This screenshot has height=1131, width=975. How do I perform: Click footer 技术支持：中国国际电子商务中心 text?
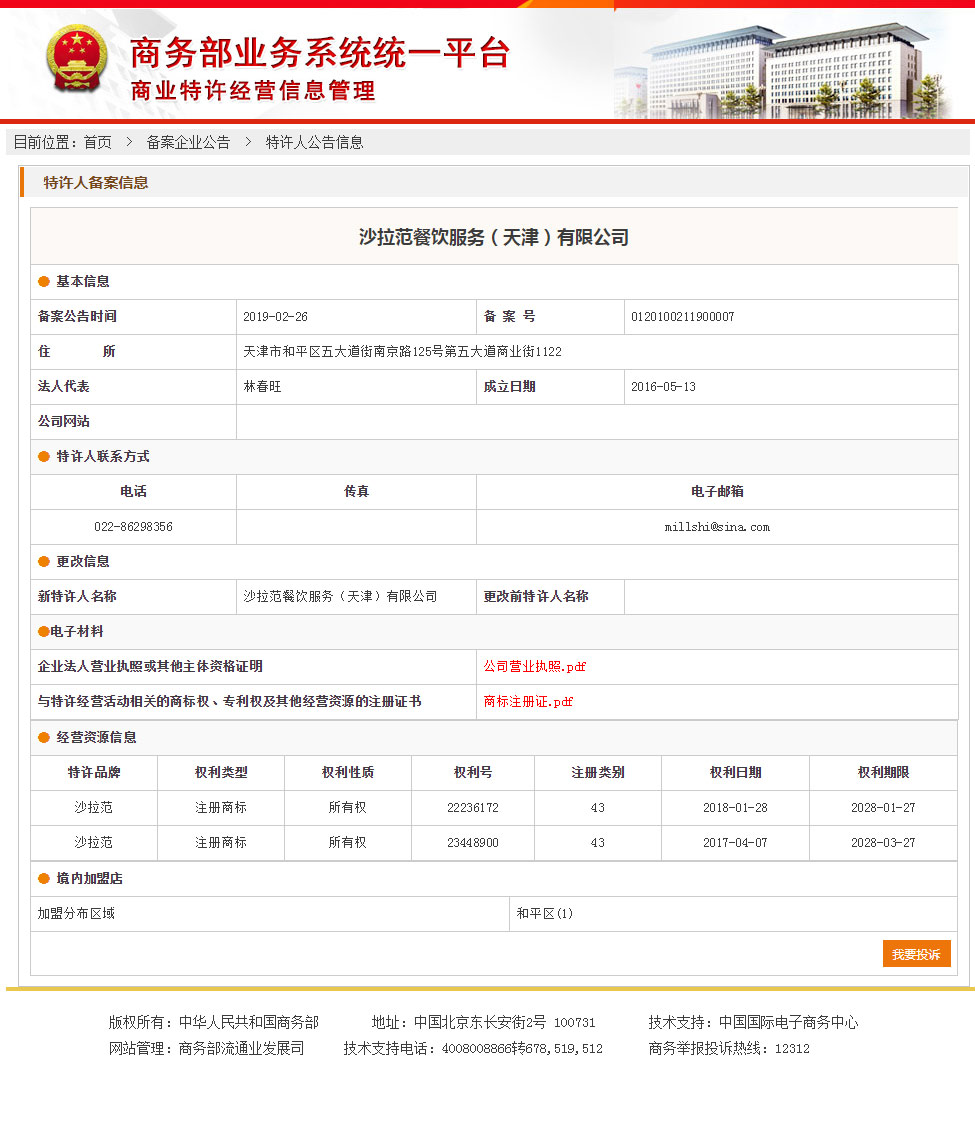(x=753, y=1022)
